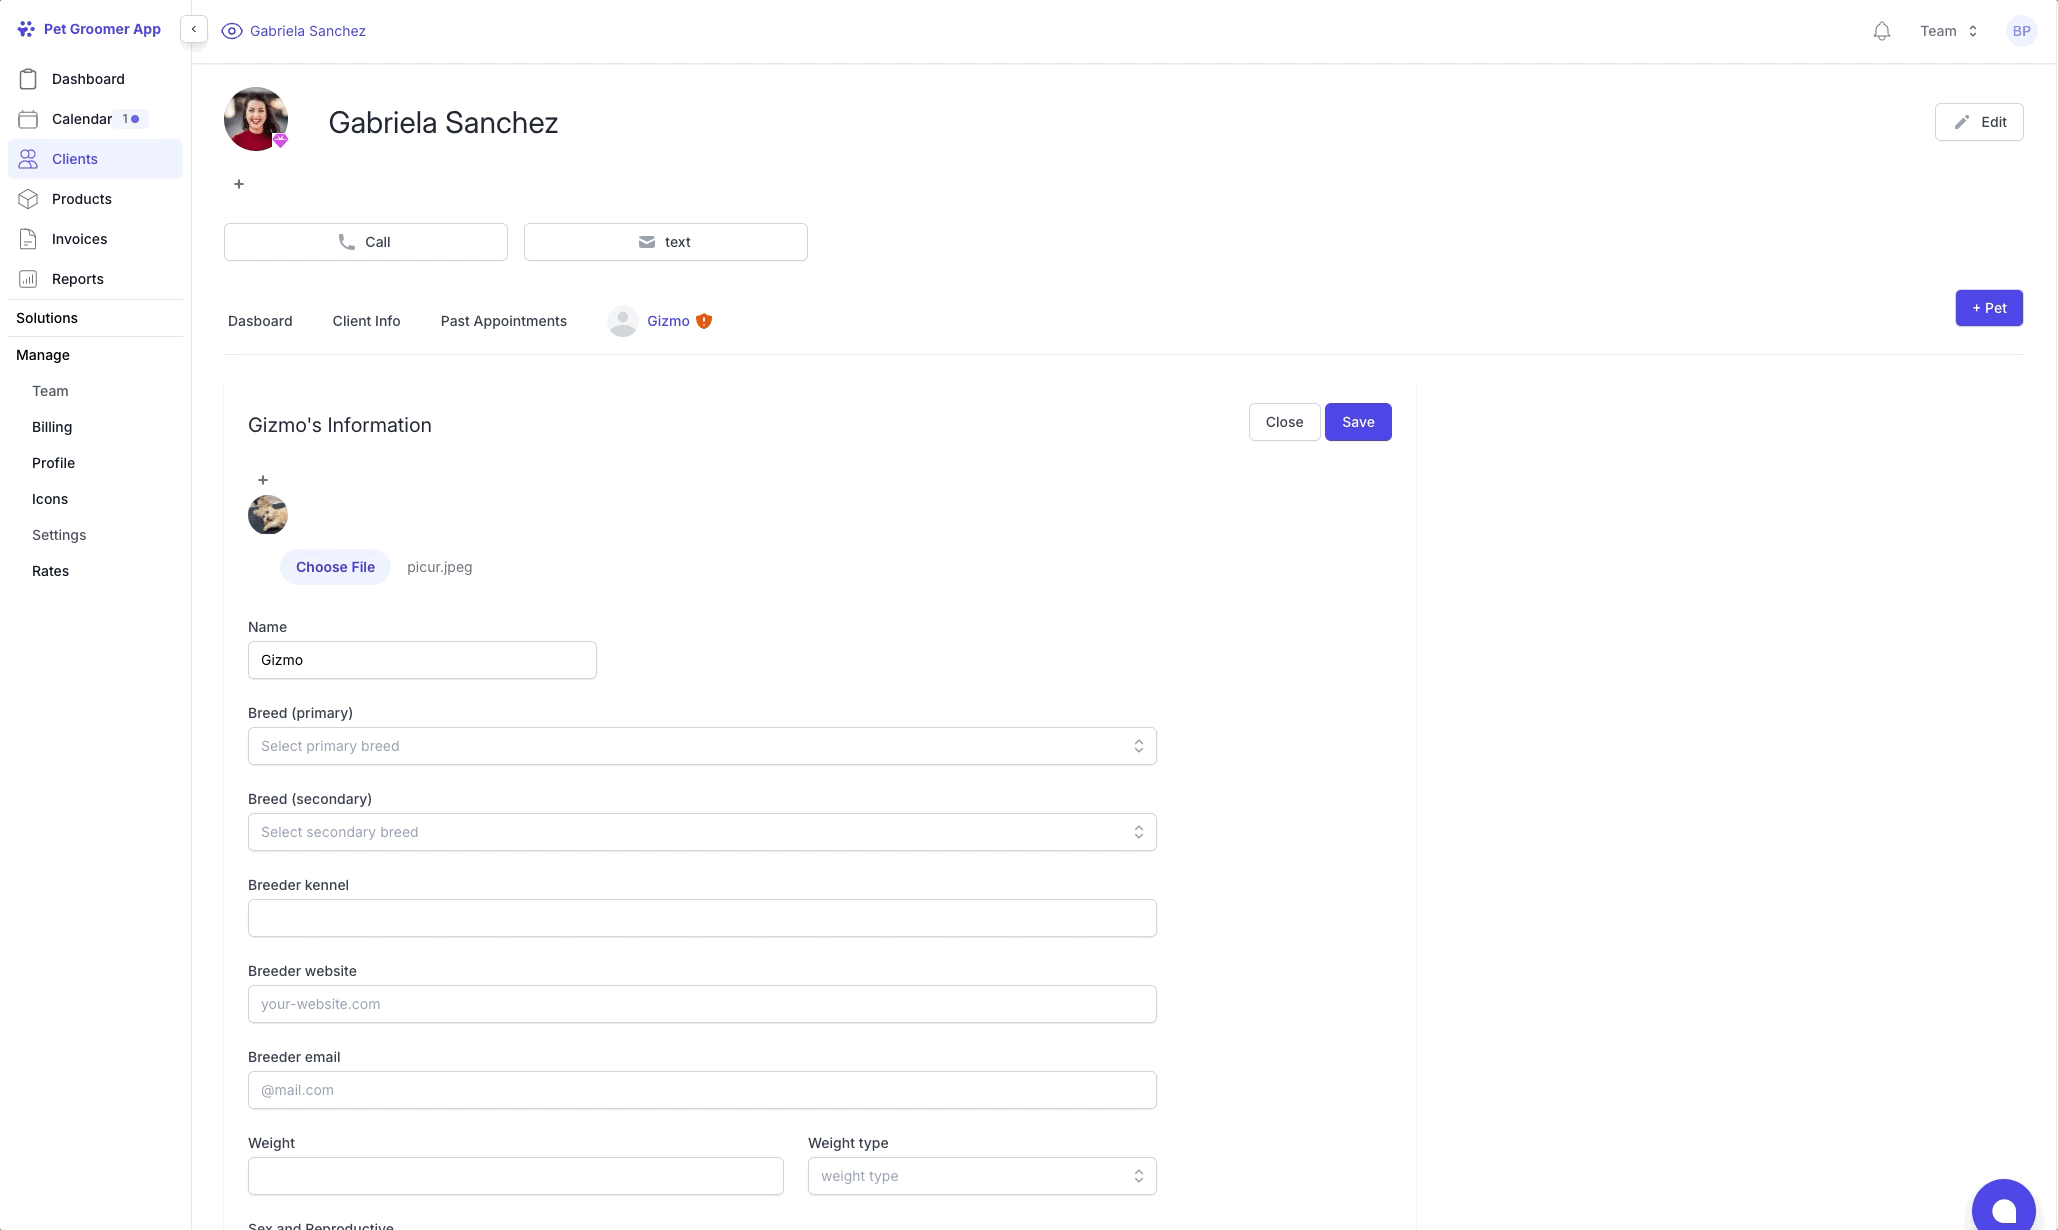
Task: Expand the weight type dropdown
Action: (x=981, y=1176)
